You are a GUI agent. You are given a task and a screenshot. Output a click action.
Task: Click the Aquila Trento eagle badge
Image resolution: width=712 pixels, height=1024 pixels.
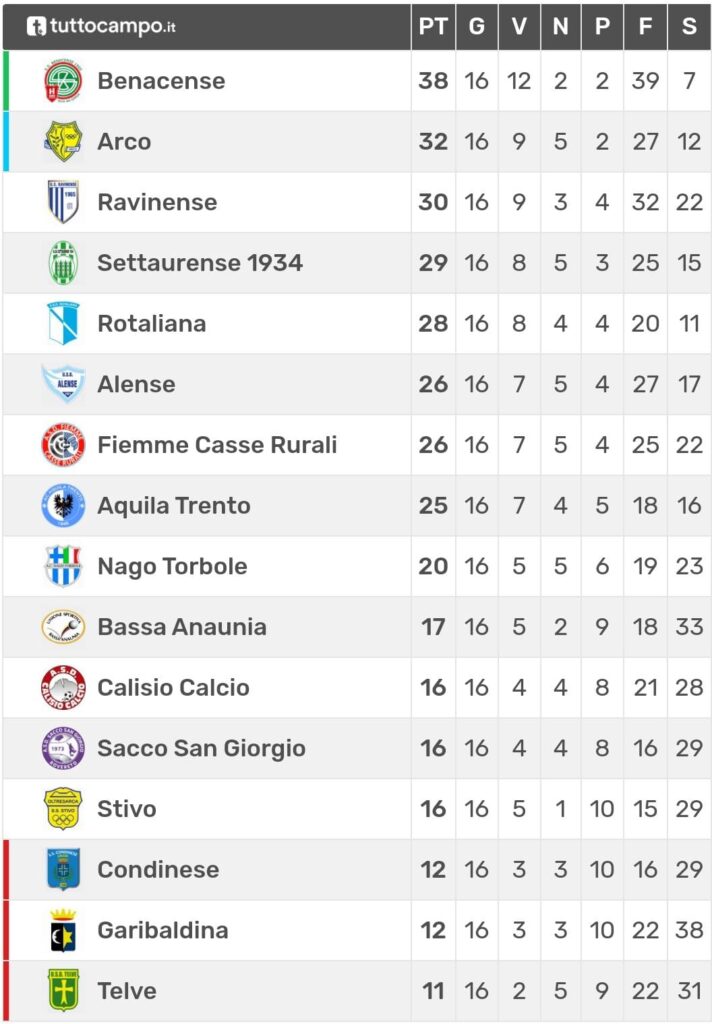[x=63, y=505]
